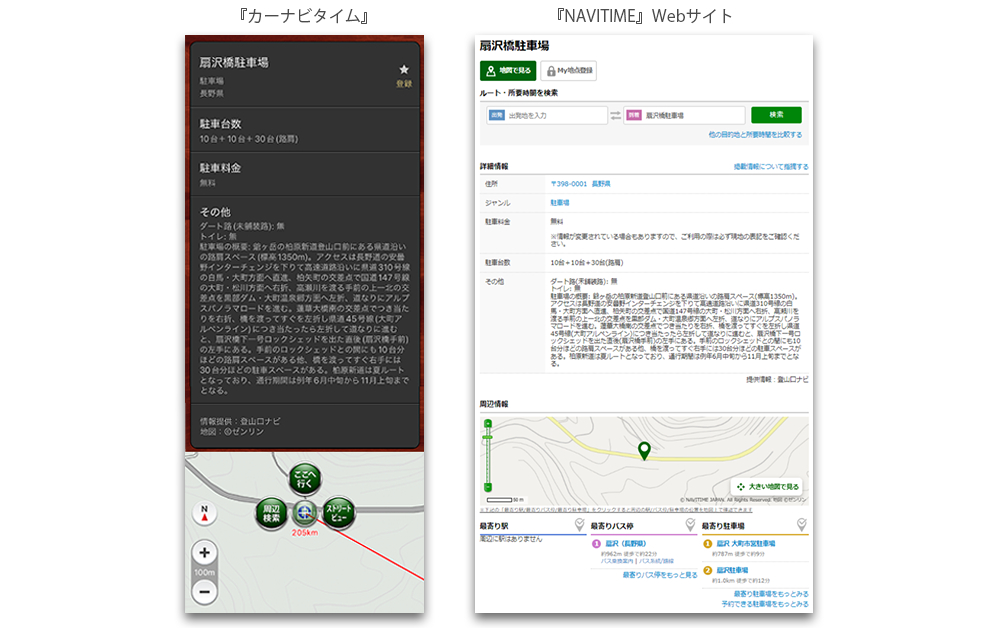Select the 駐車台数 row in car navi panel
This screenshot has width=1000, height=628.
[304, 130]
